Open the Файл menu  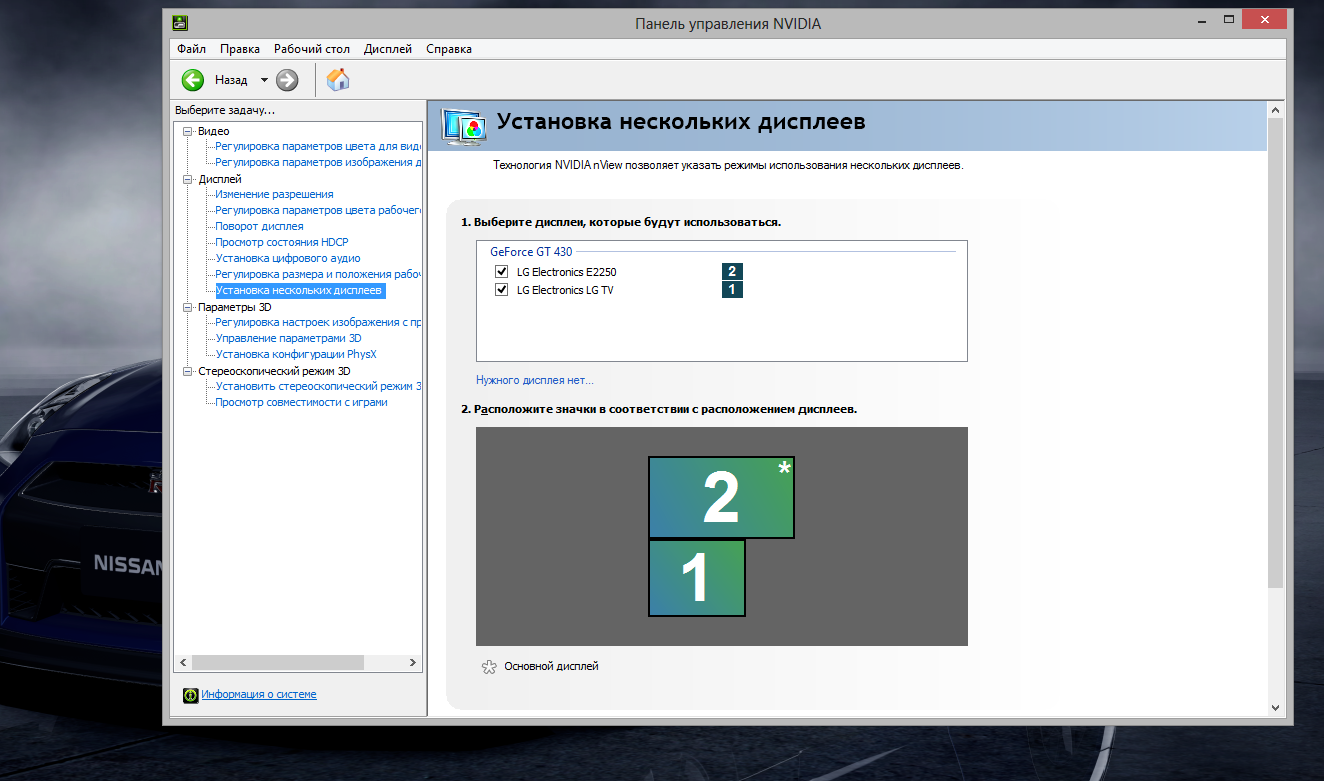[191, 49]
